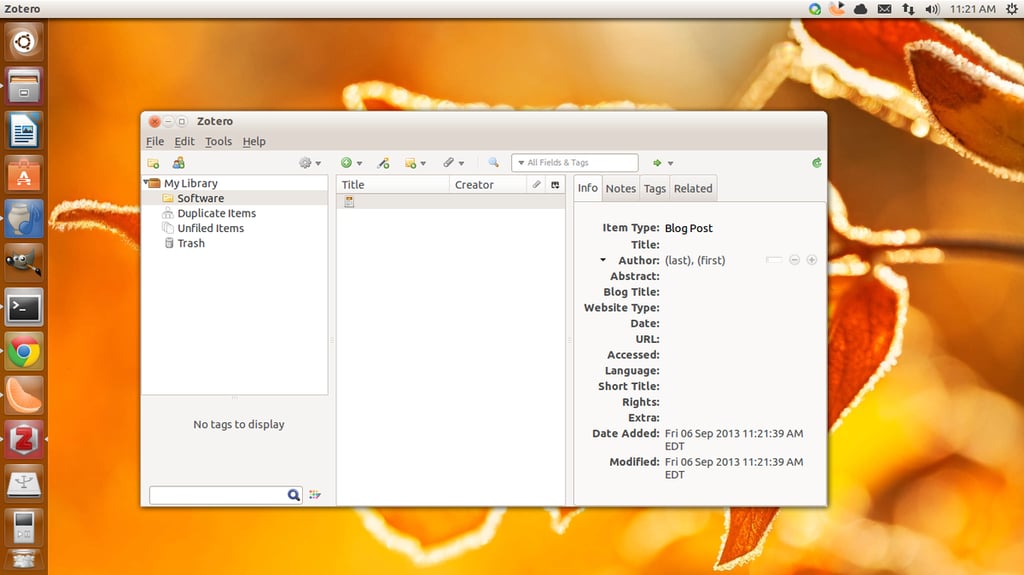Image resolution: width=1024 pixels, height=575 pixels.
Task: Open the Author creator type arrow
Action: point(603,260)
